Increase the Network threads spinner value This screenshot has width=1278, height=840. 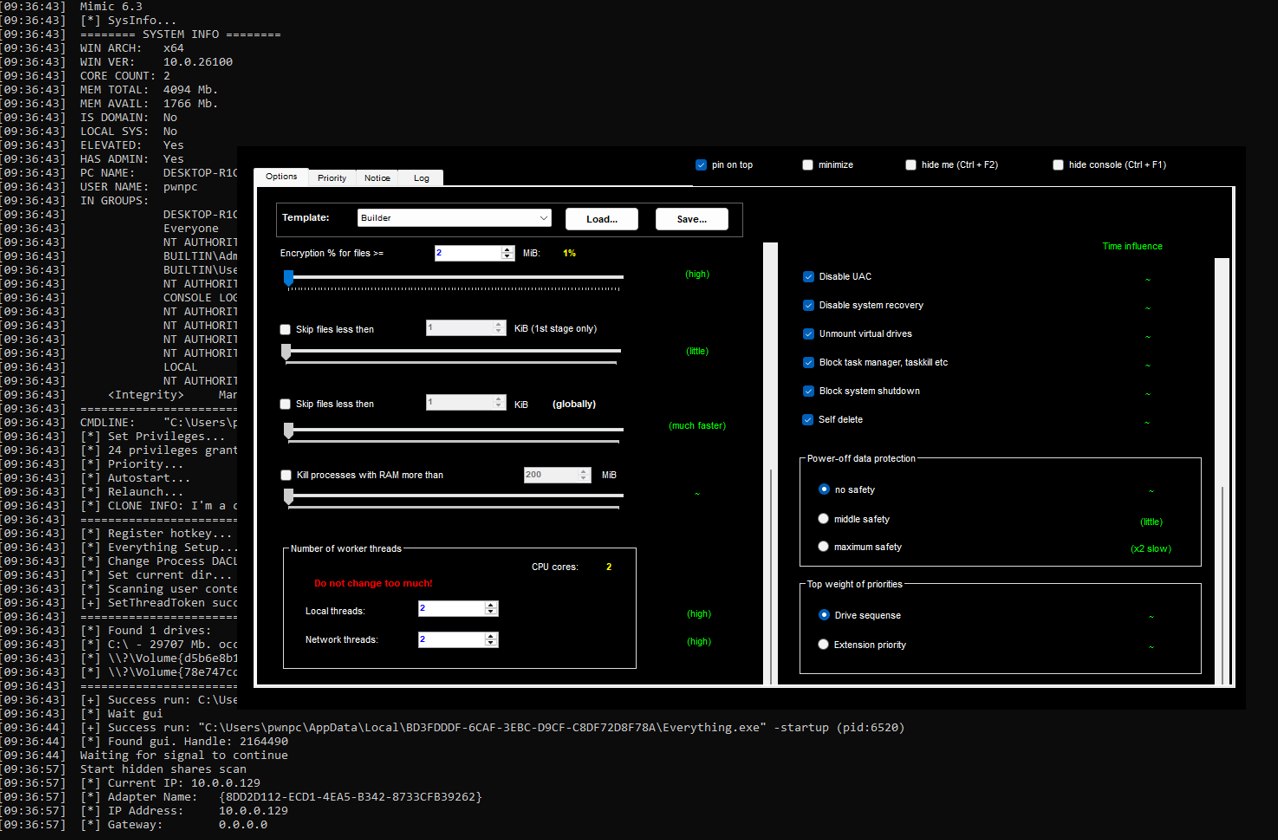[x=491, y=635]
